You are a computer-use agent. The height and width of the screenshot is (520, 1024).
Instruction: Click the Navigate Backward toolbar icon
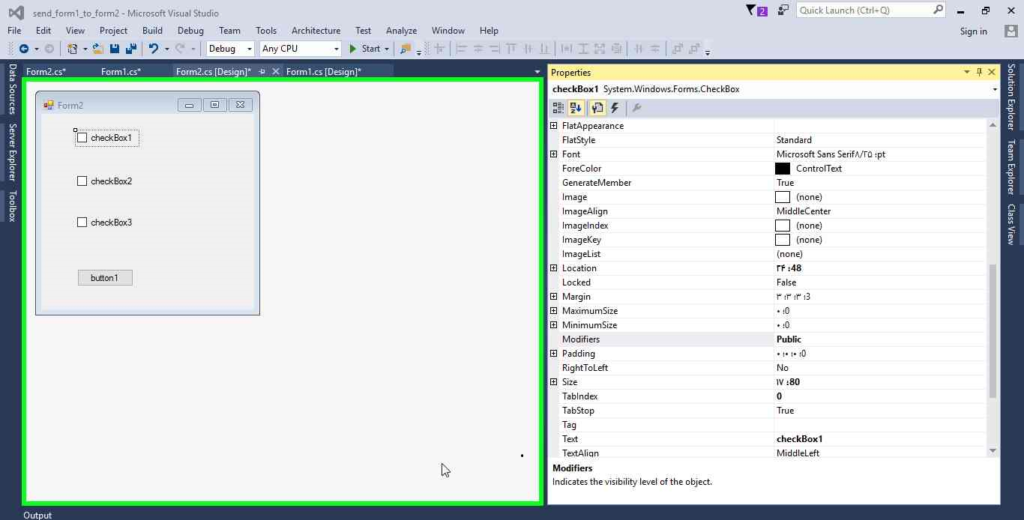click(x=24, y=48)
